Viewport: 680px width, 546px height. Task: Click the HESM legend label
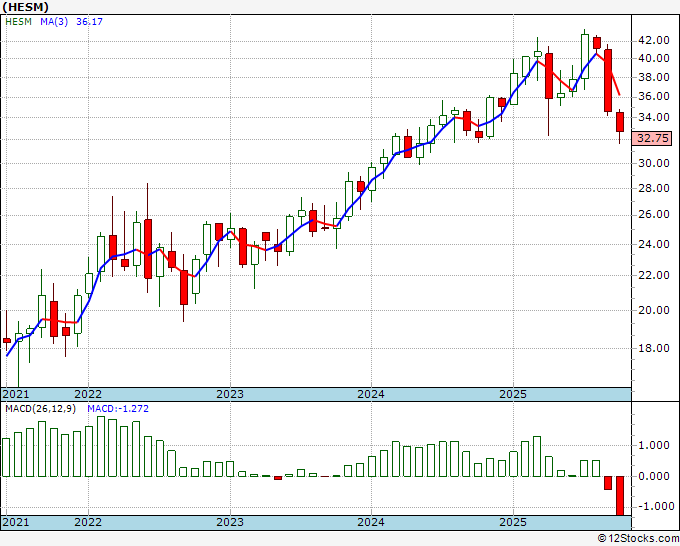tap(18, 21)
